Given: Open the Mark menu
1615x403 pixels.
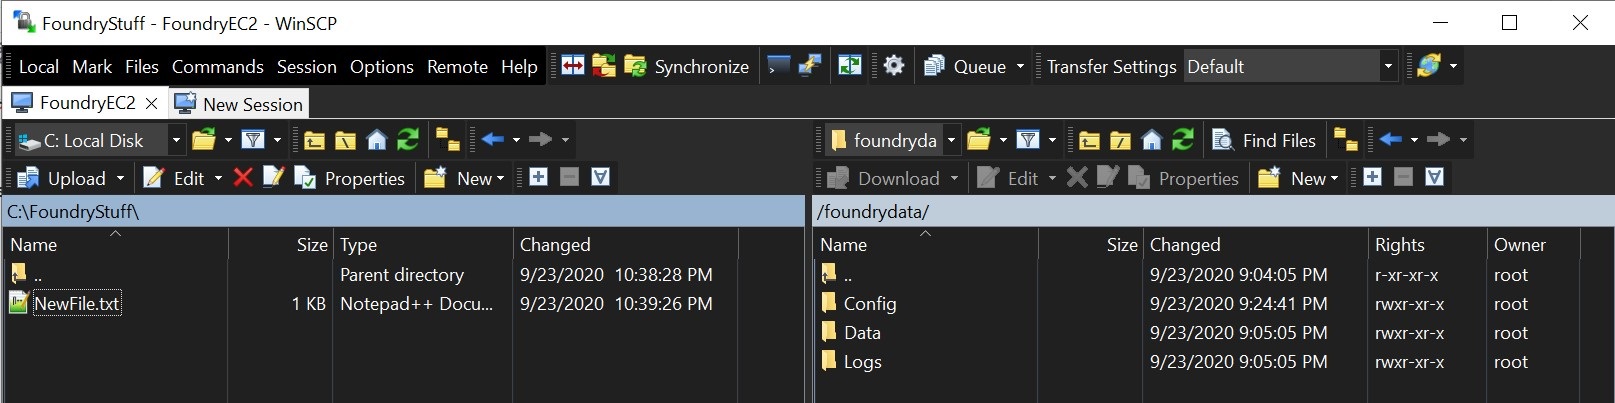Looking at the screenshot, I should coord(92,67).
